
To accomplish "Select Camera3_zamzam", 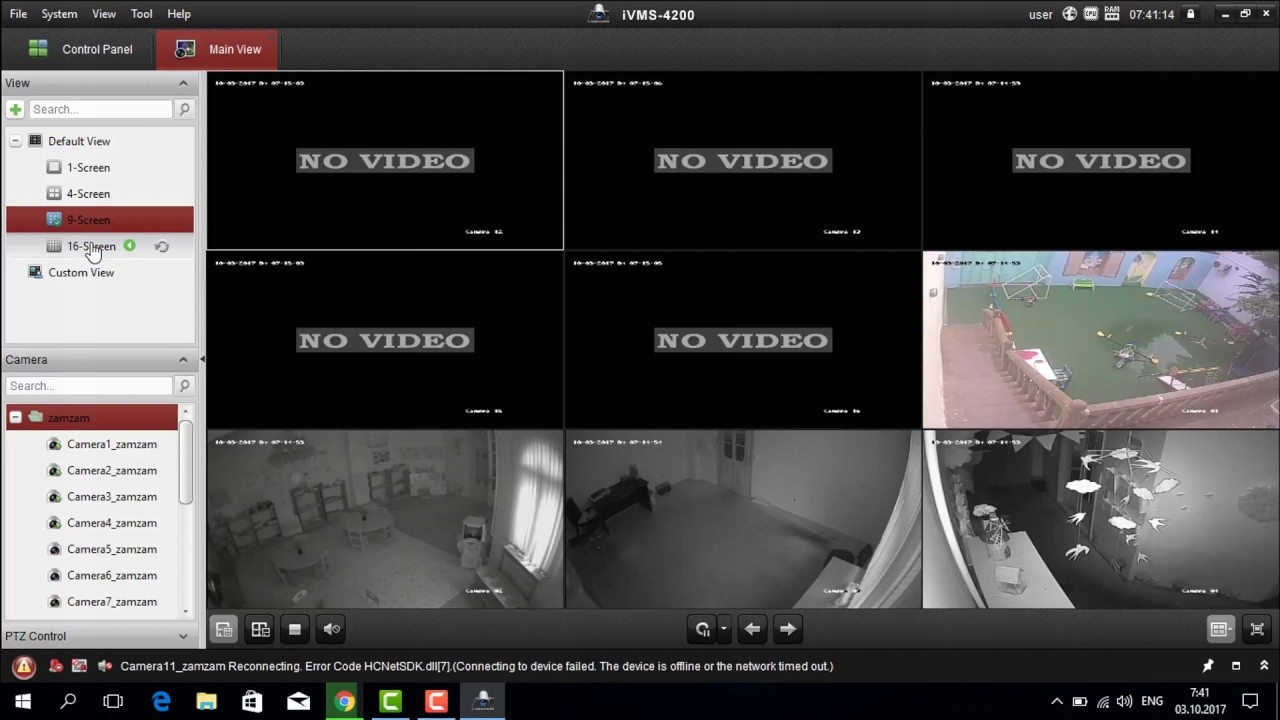I will [112, 496].
